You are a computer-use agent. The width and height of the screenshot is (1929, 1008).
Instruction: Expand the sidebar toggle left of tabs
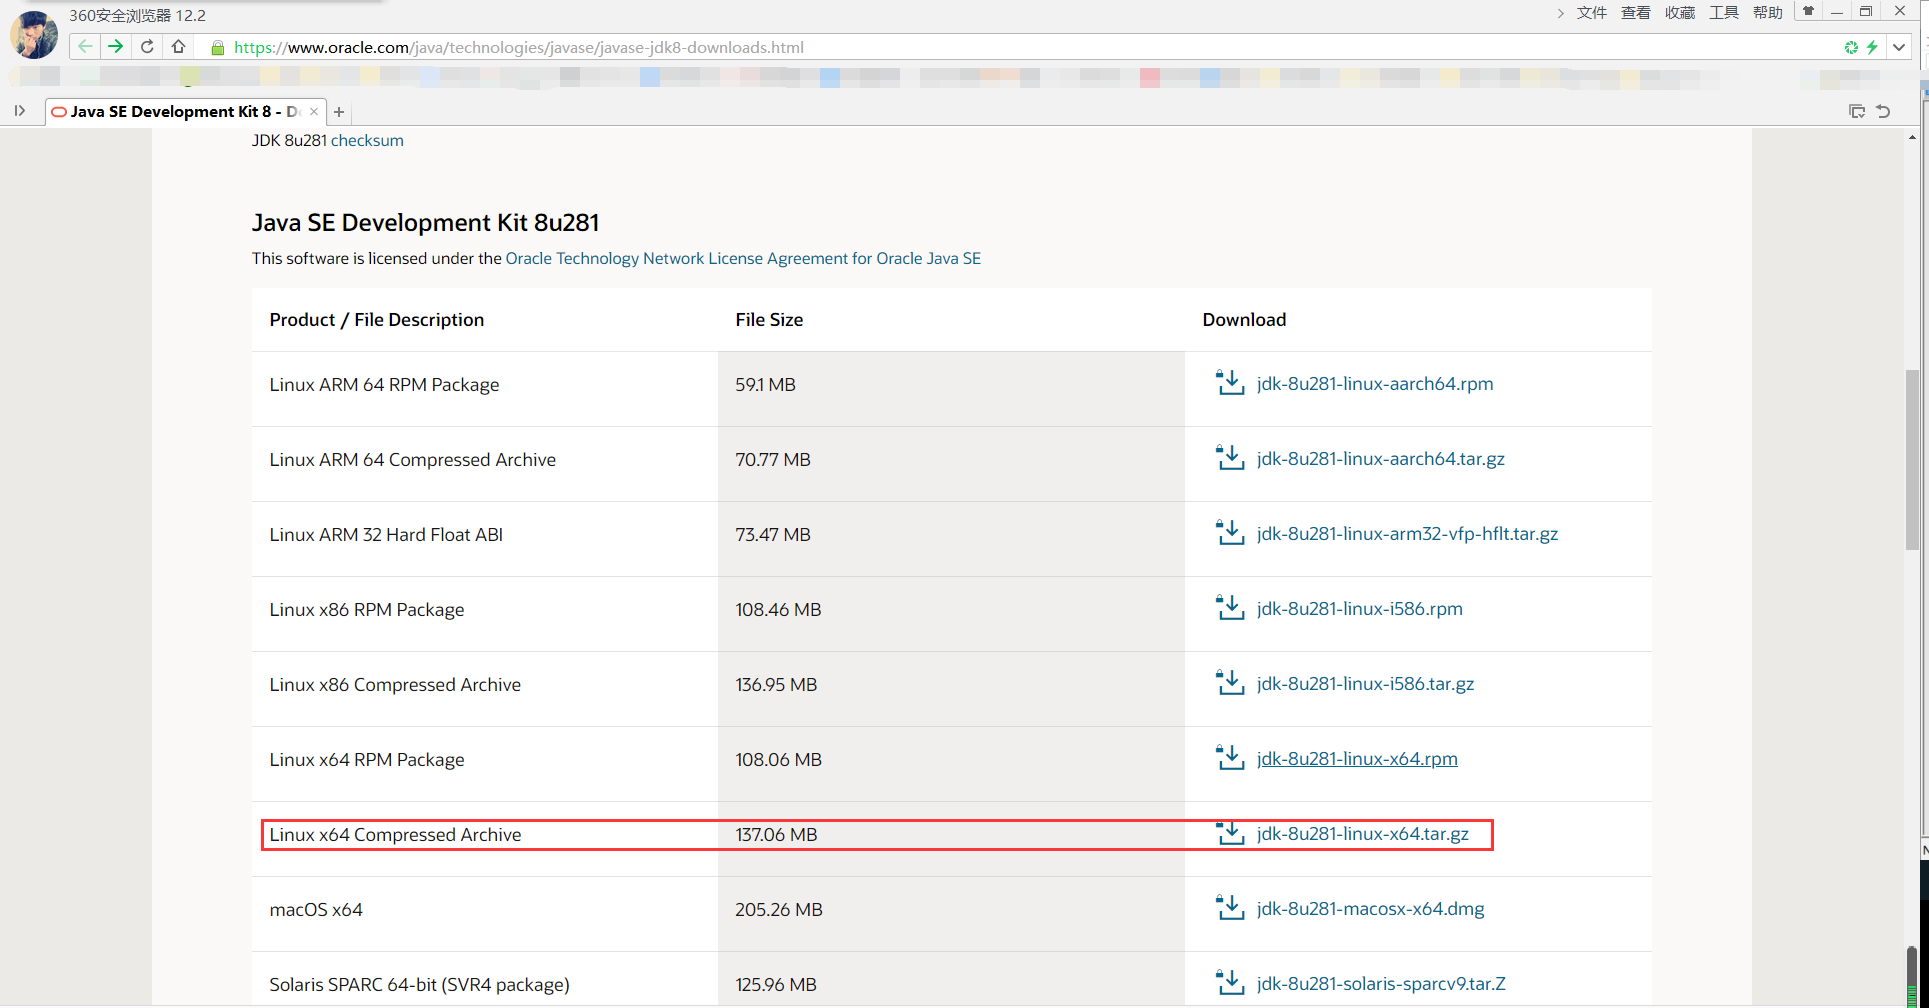[20, 111]
